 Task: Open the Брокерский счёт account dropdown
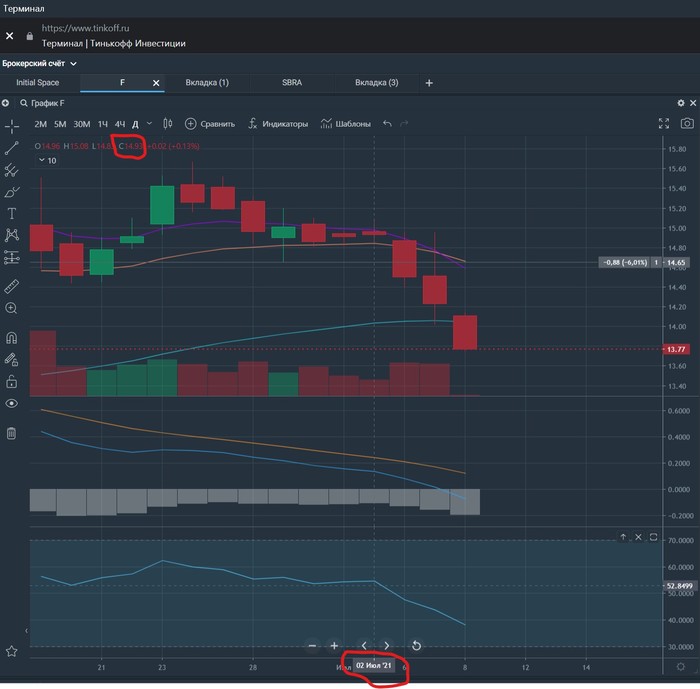pyautogui.click(x=39, y=63)
